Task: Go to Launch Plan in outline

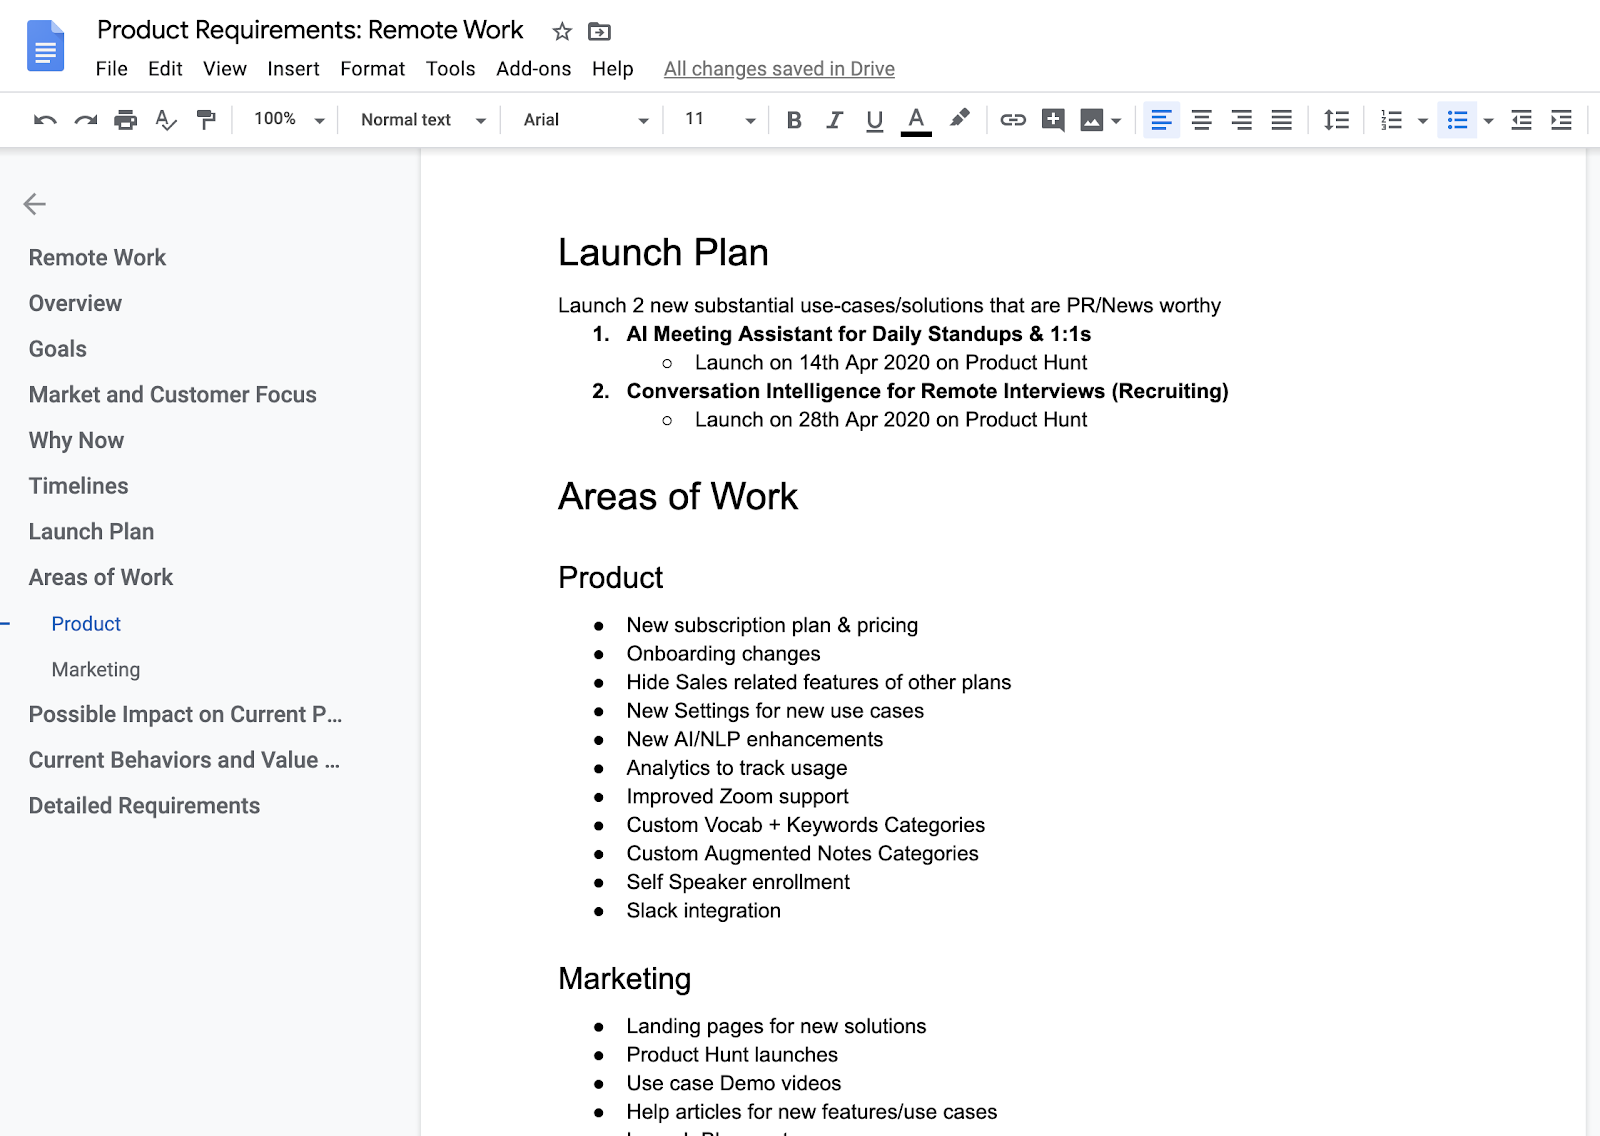Action: pos(91,532)
